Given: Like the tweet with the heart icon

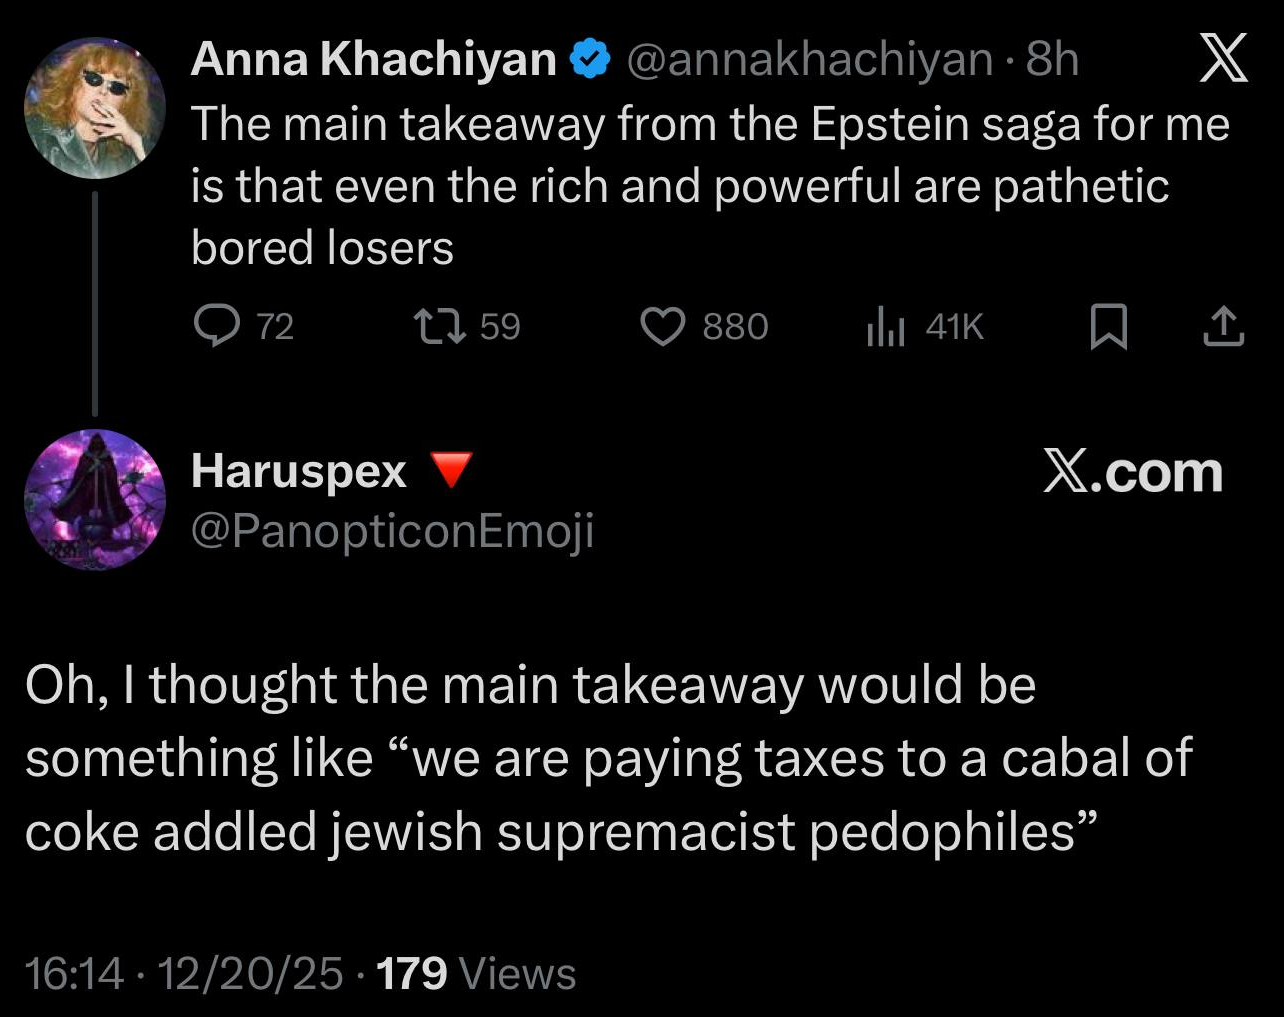Looking at the screenshot, I should [662, 326].
